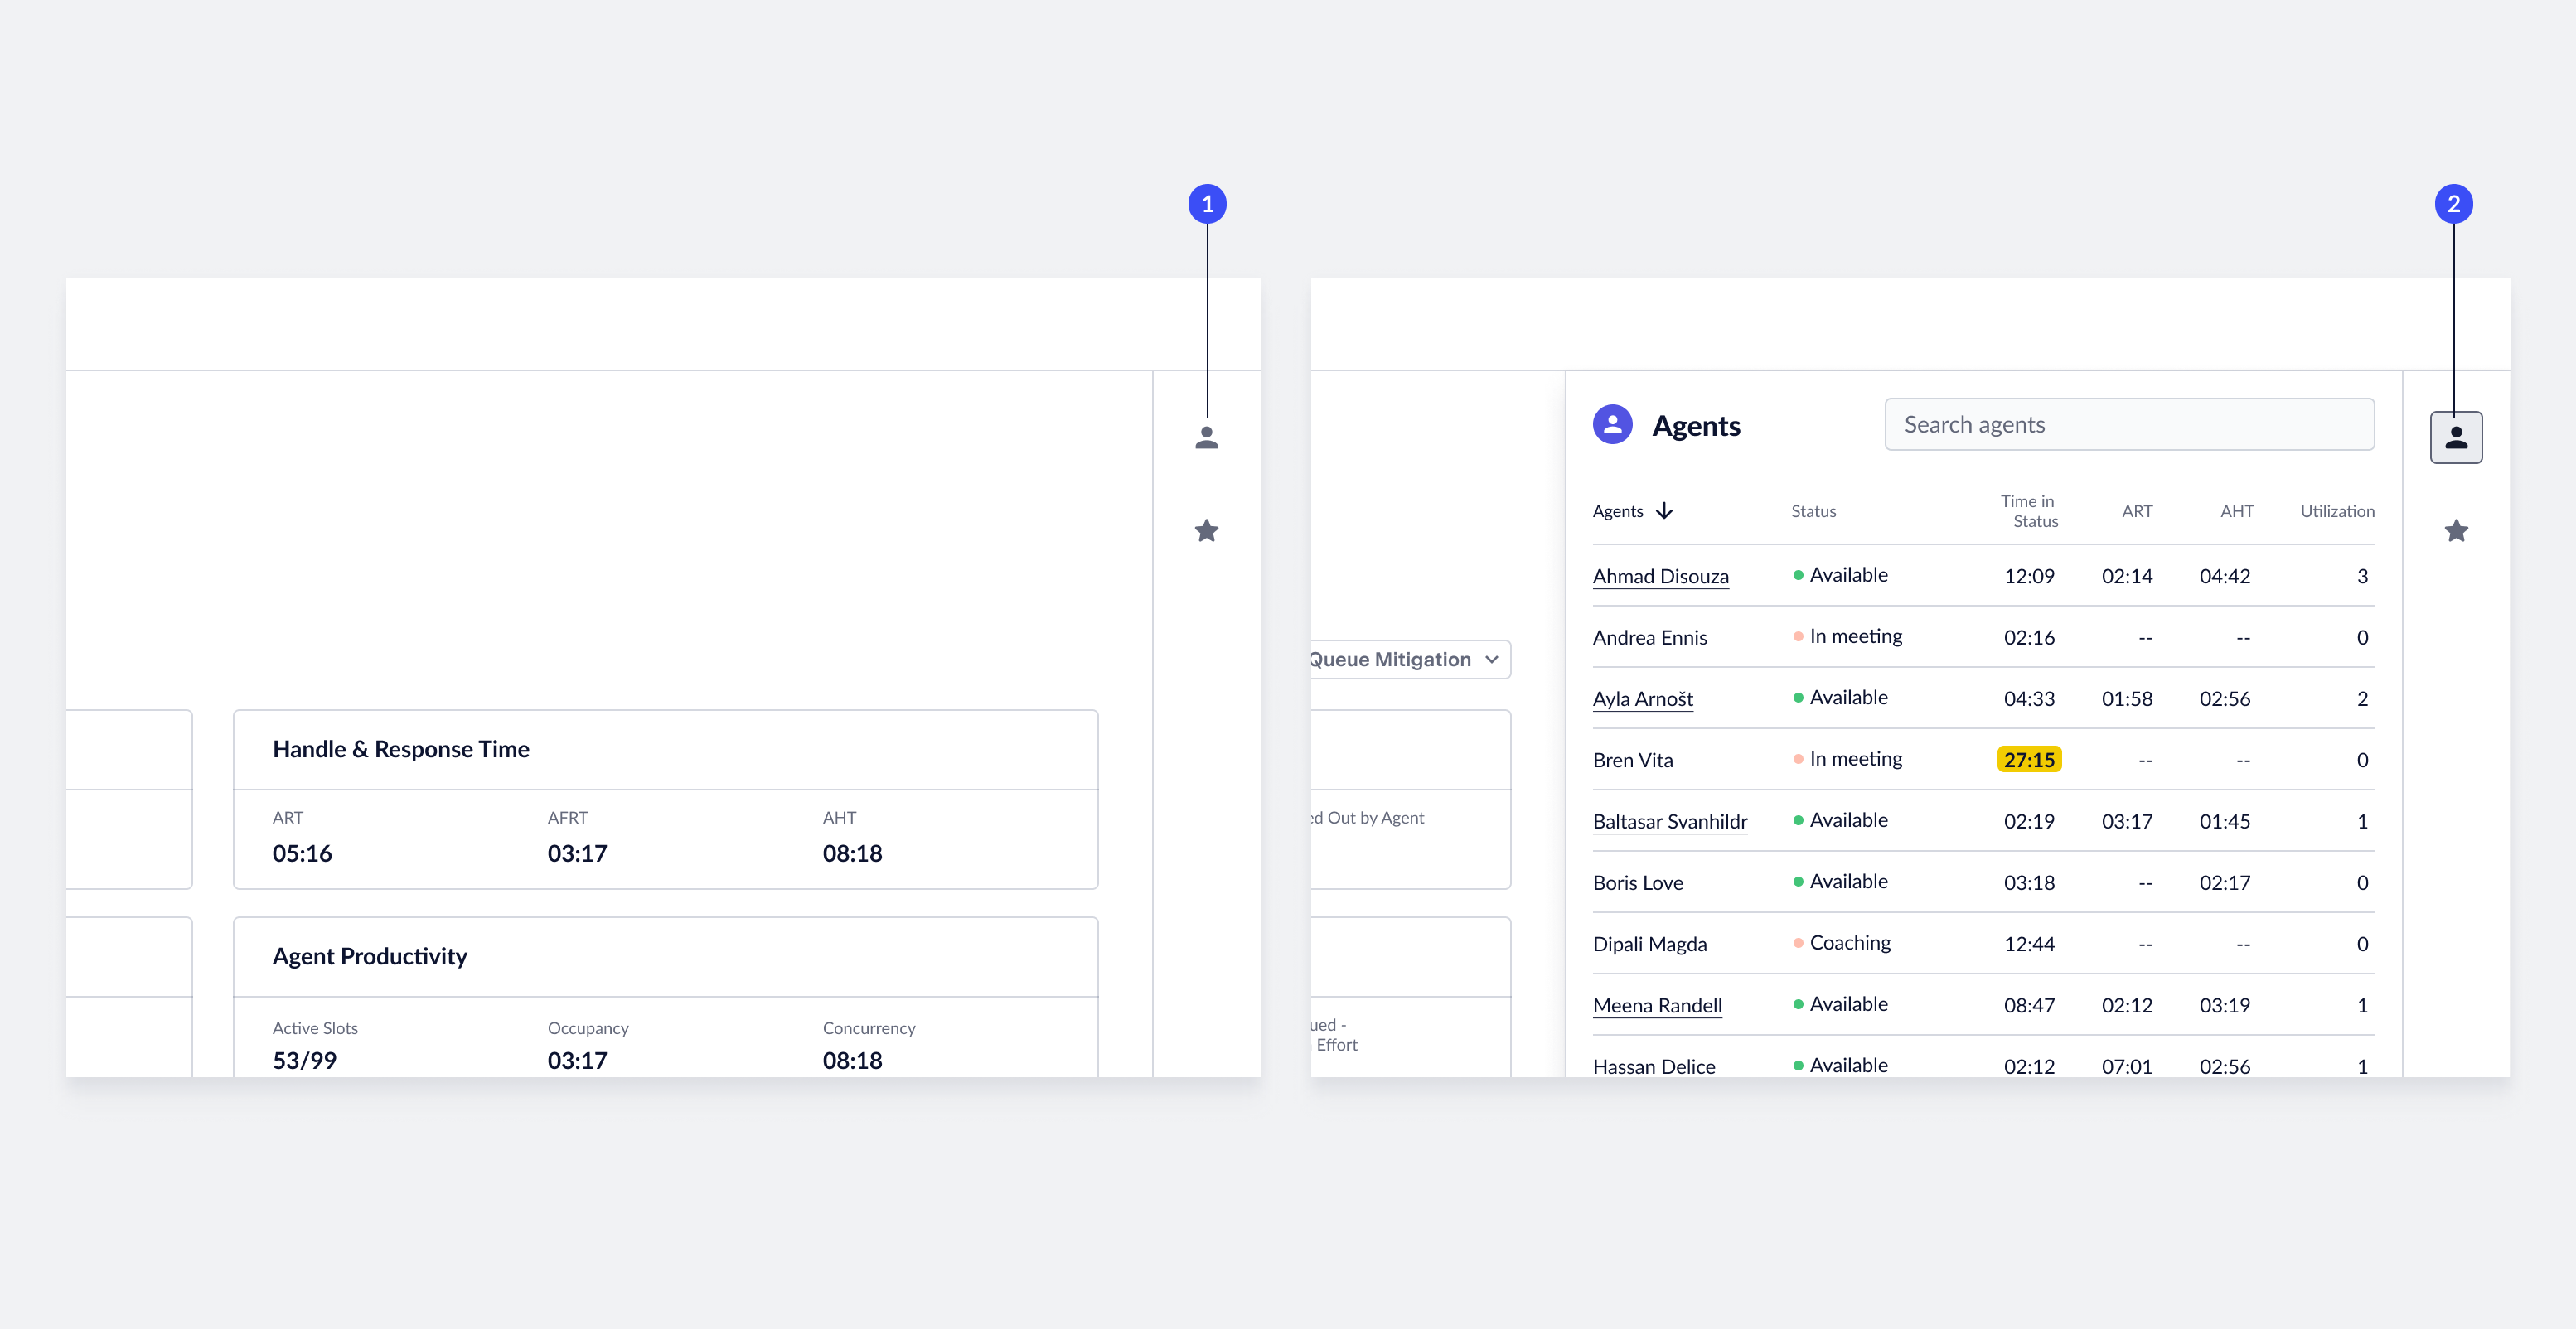Click the star icon in right panel sidebar
This screenshot has height=1329, width=2576.
tap(2455, 530)
